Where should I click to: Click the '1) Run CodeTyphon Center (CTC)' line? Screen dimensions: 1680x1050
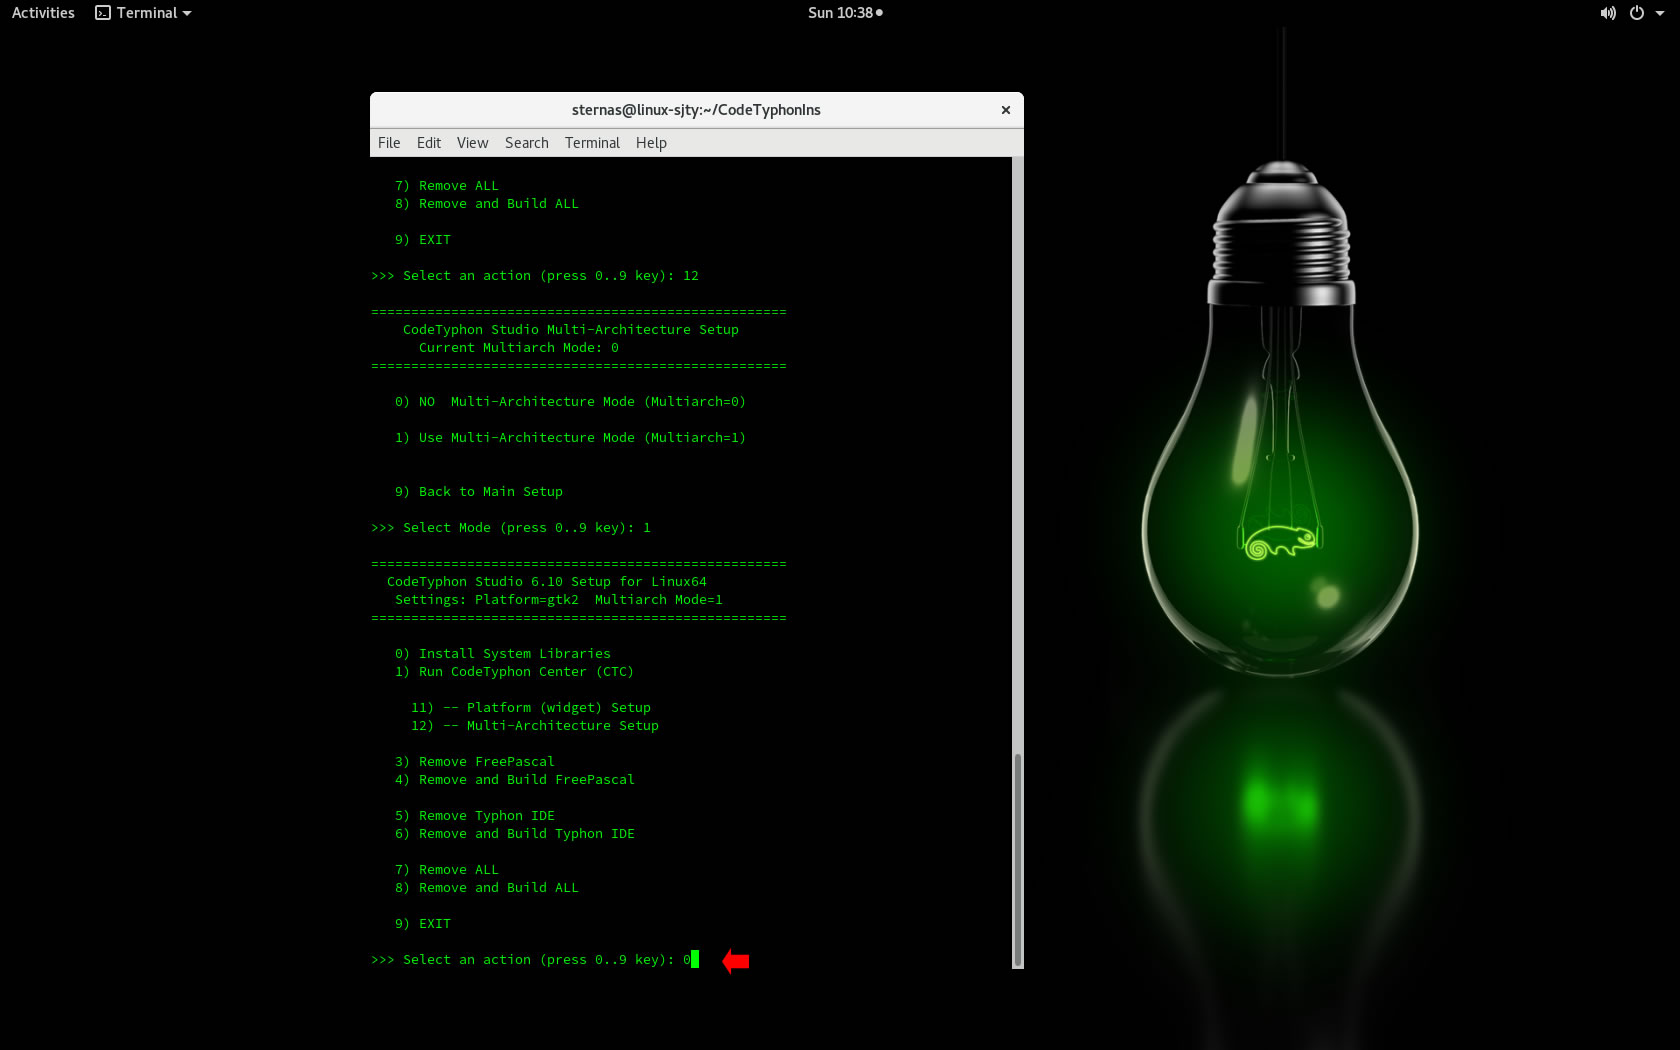pyautogui.click(x=515, y=672)
